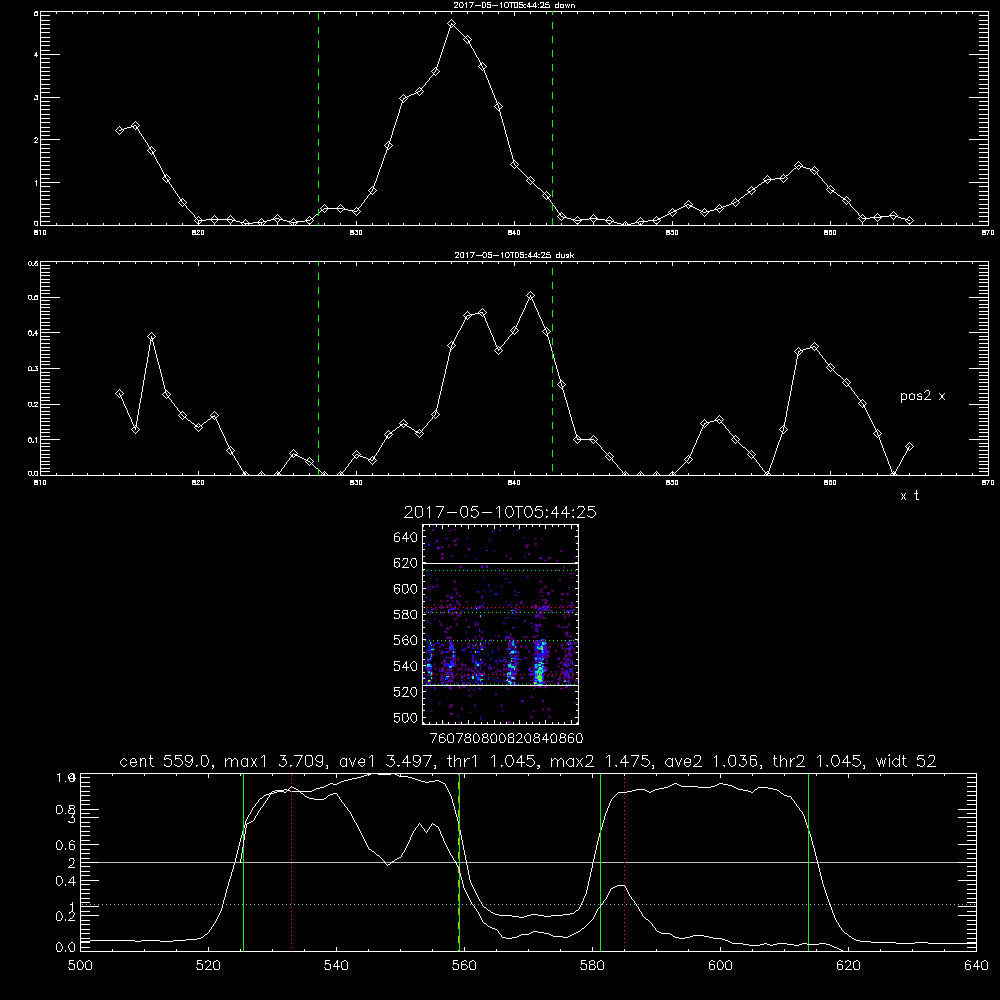Click the highest diamond marker in dusk plot
This screenshot has height=1000, width=1000.
(530, 296)
